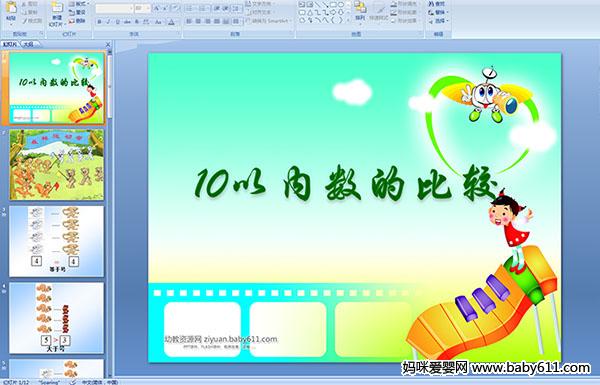Viewport: 600px width, 385px height.
Task: Click the Select button in editing group
Action: pyautogui.click(x=438, y=21)
